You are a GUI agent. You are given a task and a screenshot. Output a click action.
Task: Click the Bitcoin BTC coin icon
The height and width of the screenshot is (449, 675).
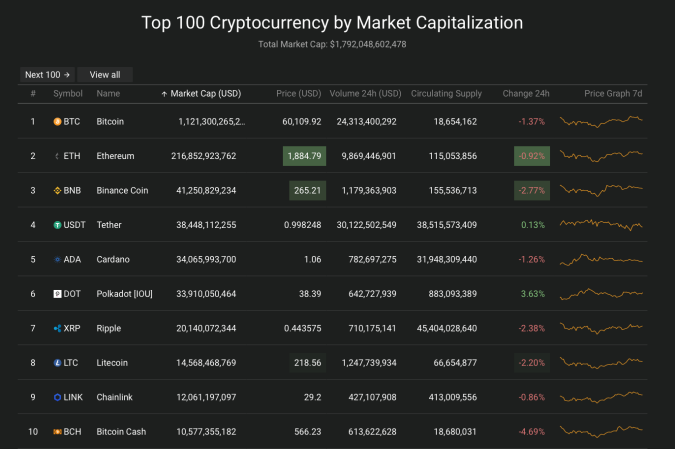57,122
